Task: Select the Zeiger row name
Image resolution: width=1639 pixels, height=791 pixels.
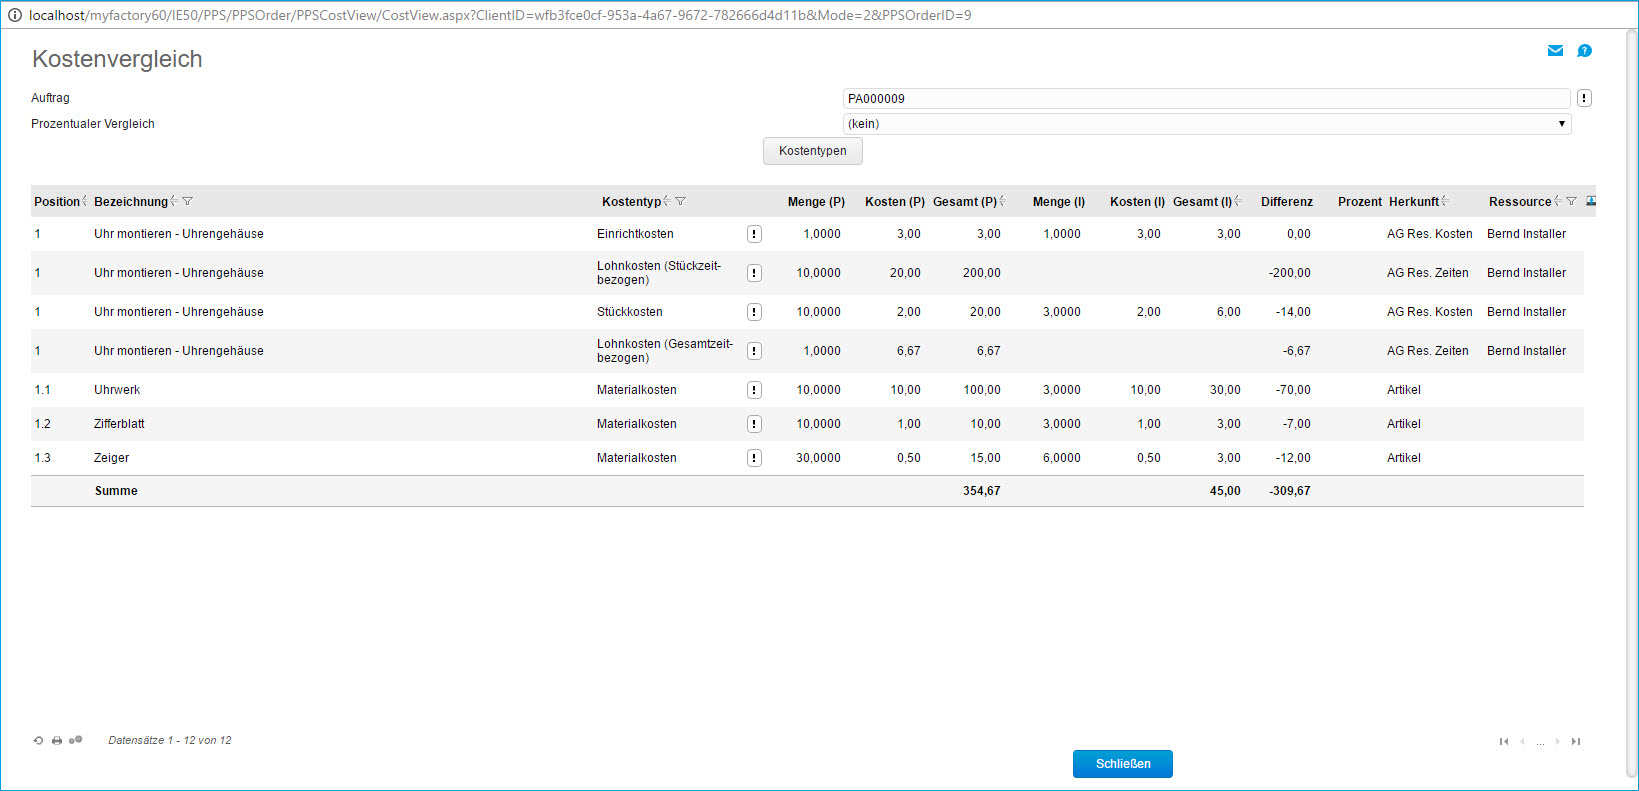Action: [112, 458]
